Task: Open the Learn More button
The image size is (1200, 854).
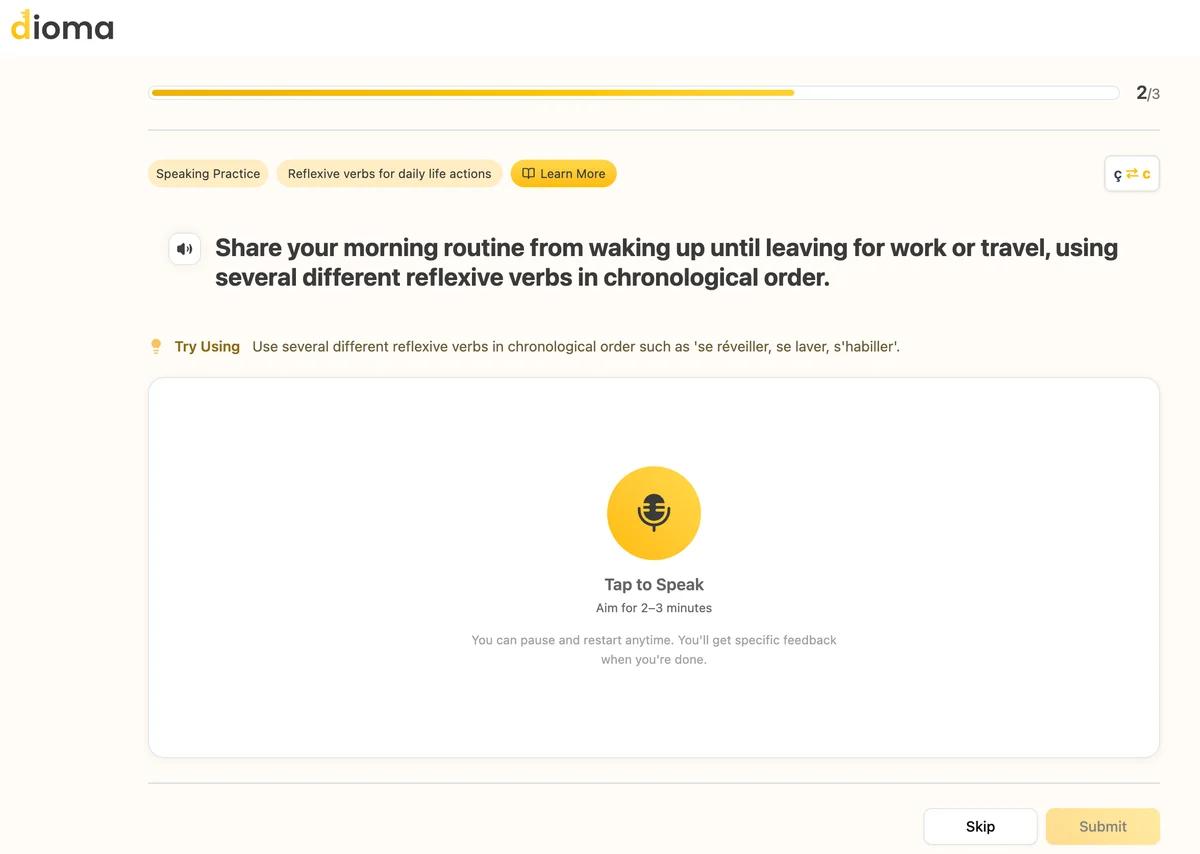Action: click(564, 174)
